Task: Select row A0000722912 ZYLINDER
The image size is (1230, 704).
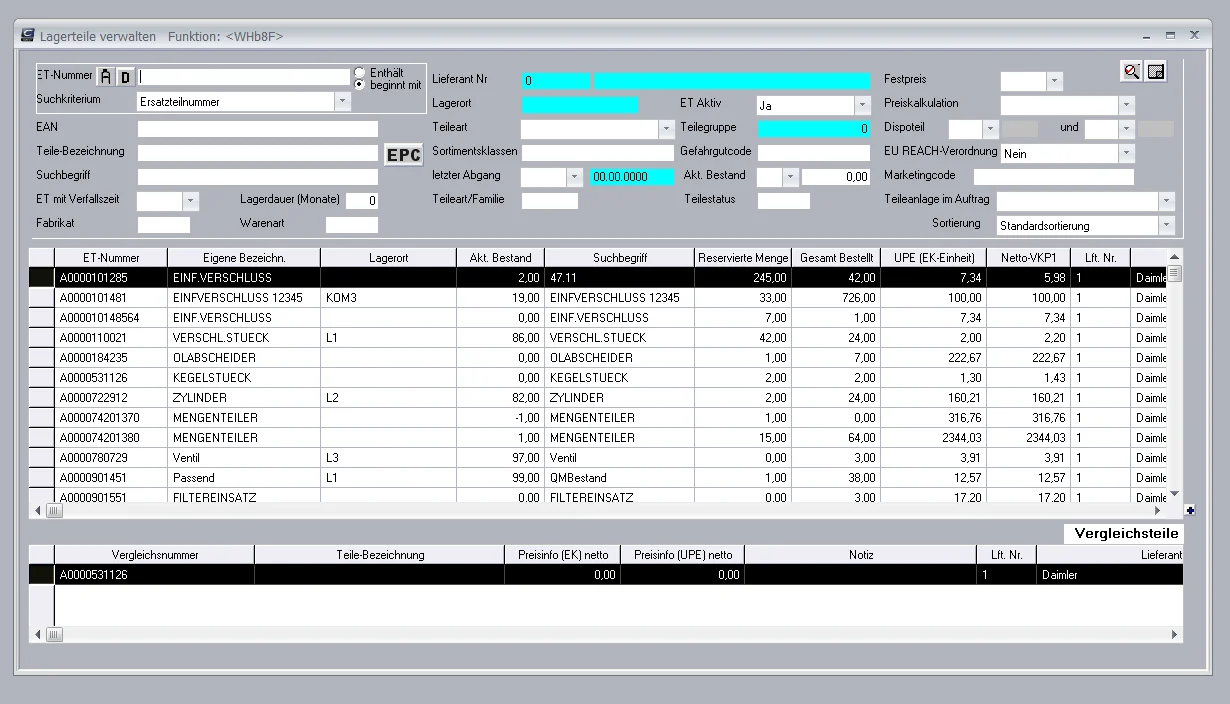Action: coord(598,398)
